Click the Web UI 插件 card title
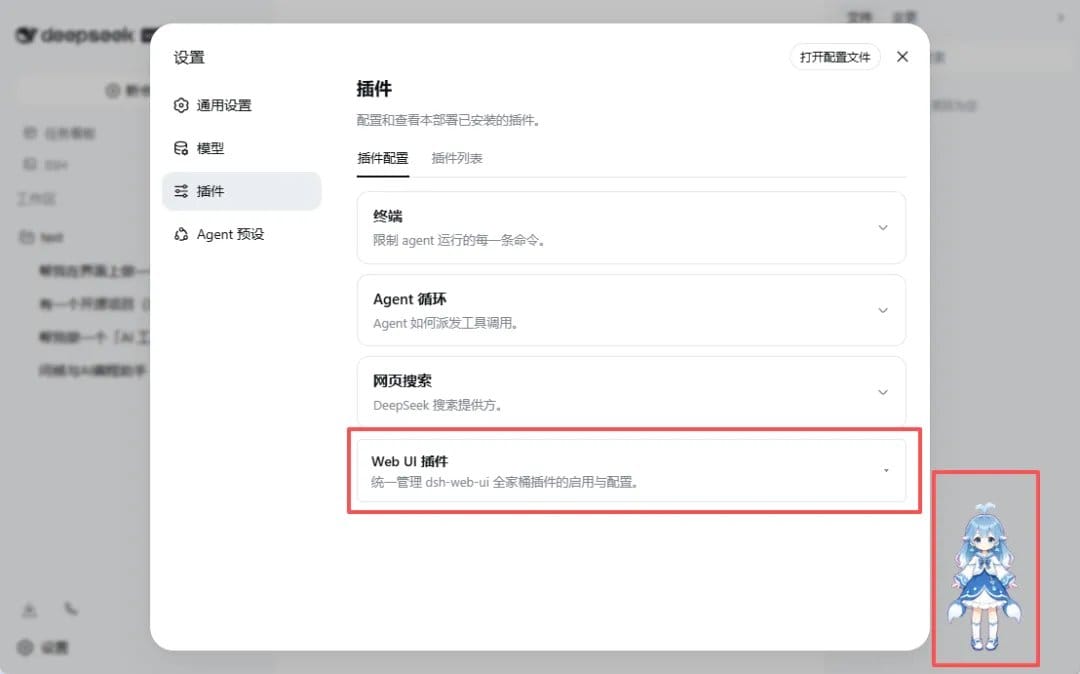 (x=410, y=461)
